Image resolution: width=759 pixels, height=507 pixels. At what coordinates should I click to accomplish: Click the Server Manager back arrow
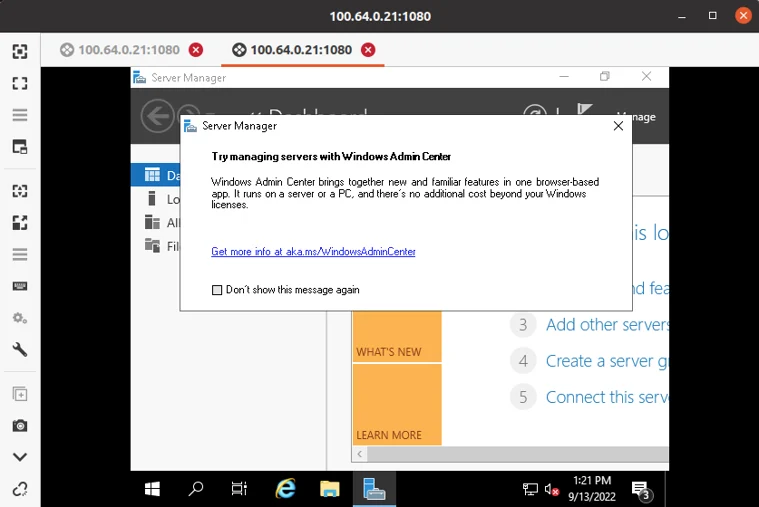(x=157, y=116)
